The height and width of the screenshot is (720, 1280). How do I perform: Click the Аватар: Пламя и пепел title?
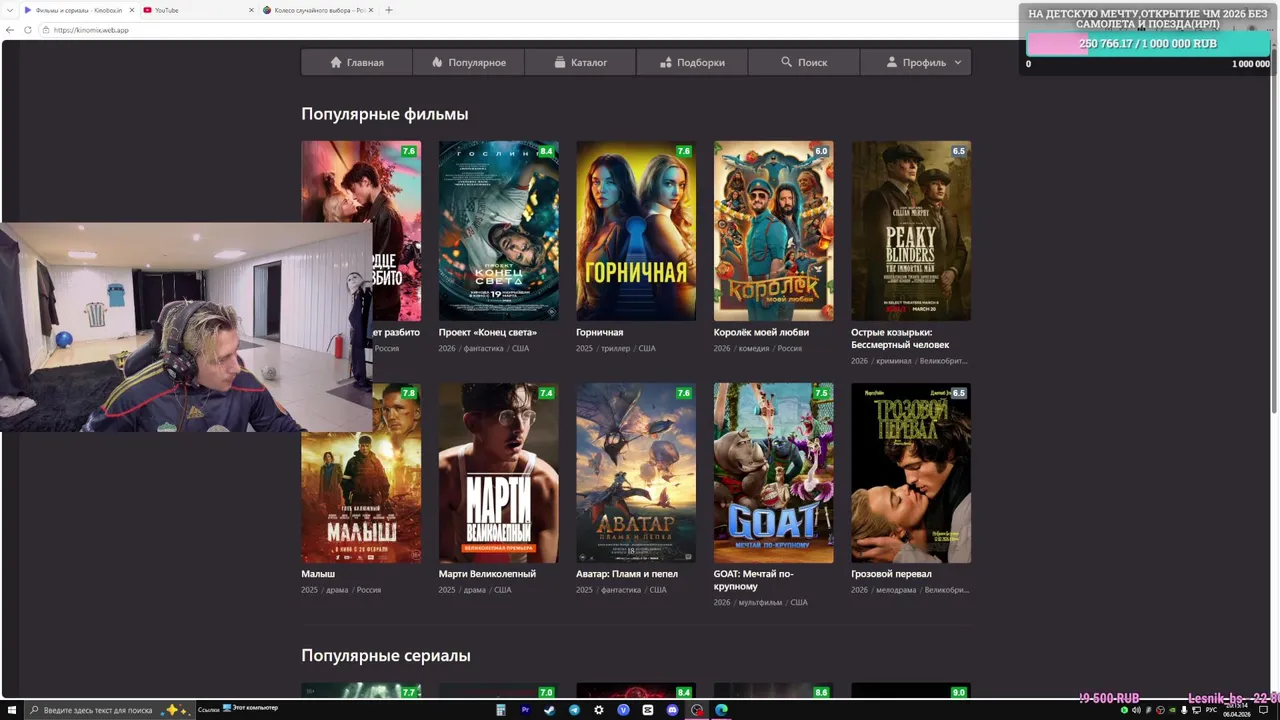pos(627,574)
